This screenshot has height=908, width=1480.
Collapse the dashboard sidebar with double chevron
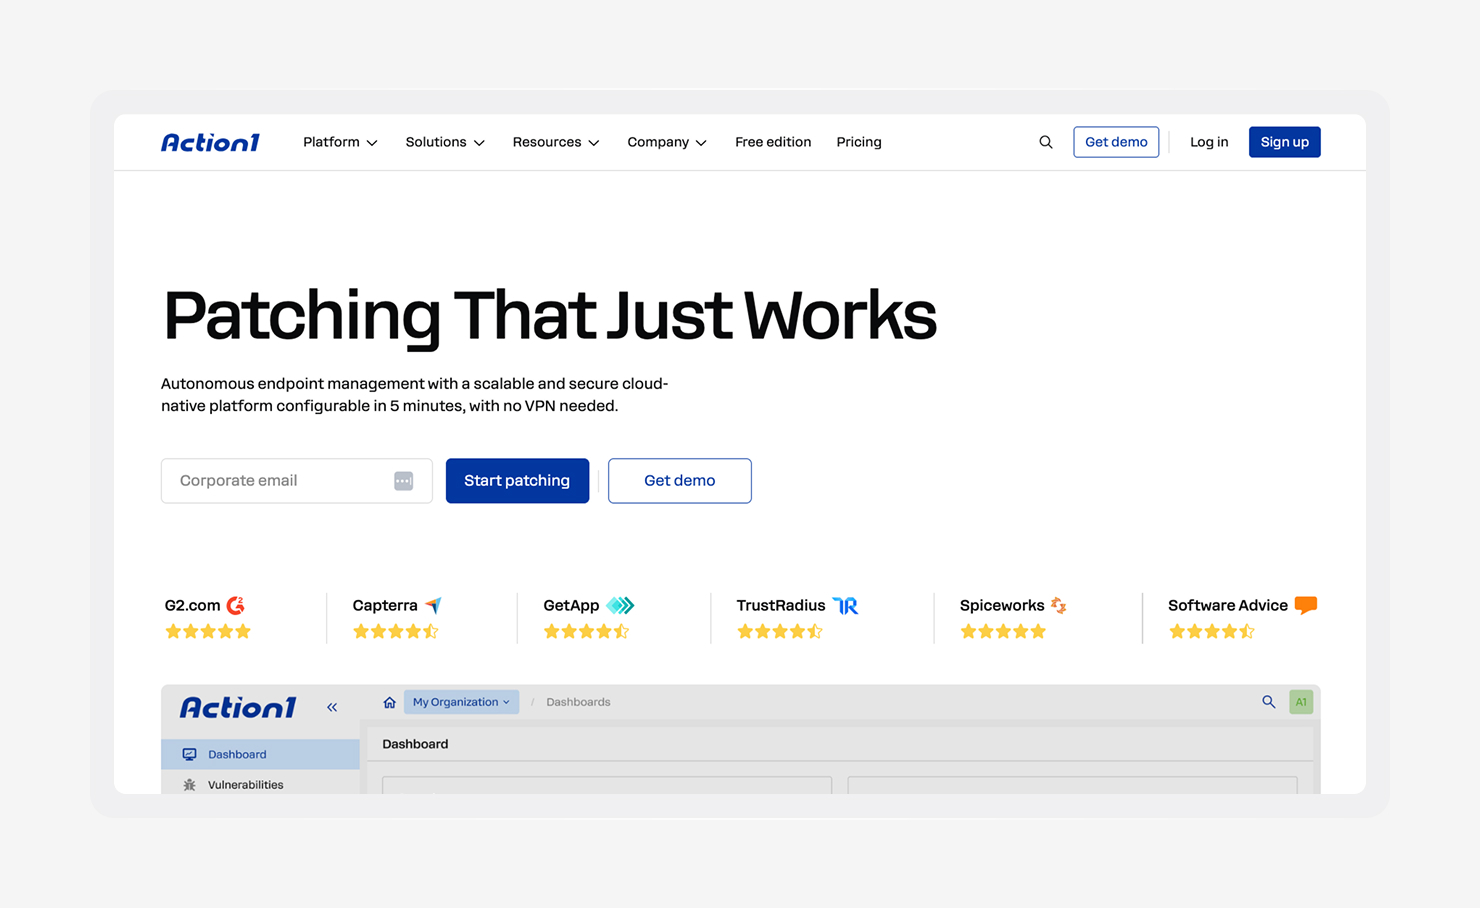tap(332, 707)
